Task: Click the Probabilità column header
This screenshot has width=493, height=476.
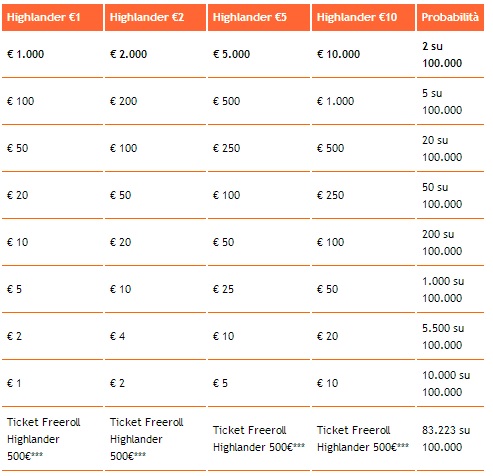Action: (x=450, y=17)
